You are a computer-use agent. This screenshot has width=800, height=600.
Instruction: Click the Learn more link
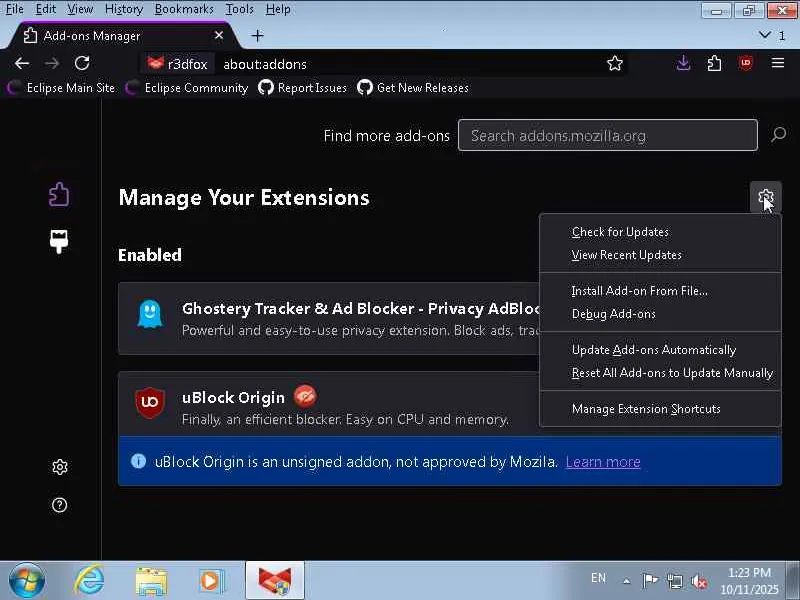603,462
